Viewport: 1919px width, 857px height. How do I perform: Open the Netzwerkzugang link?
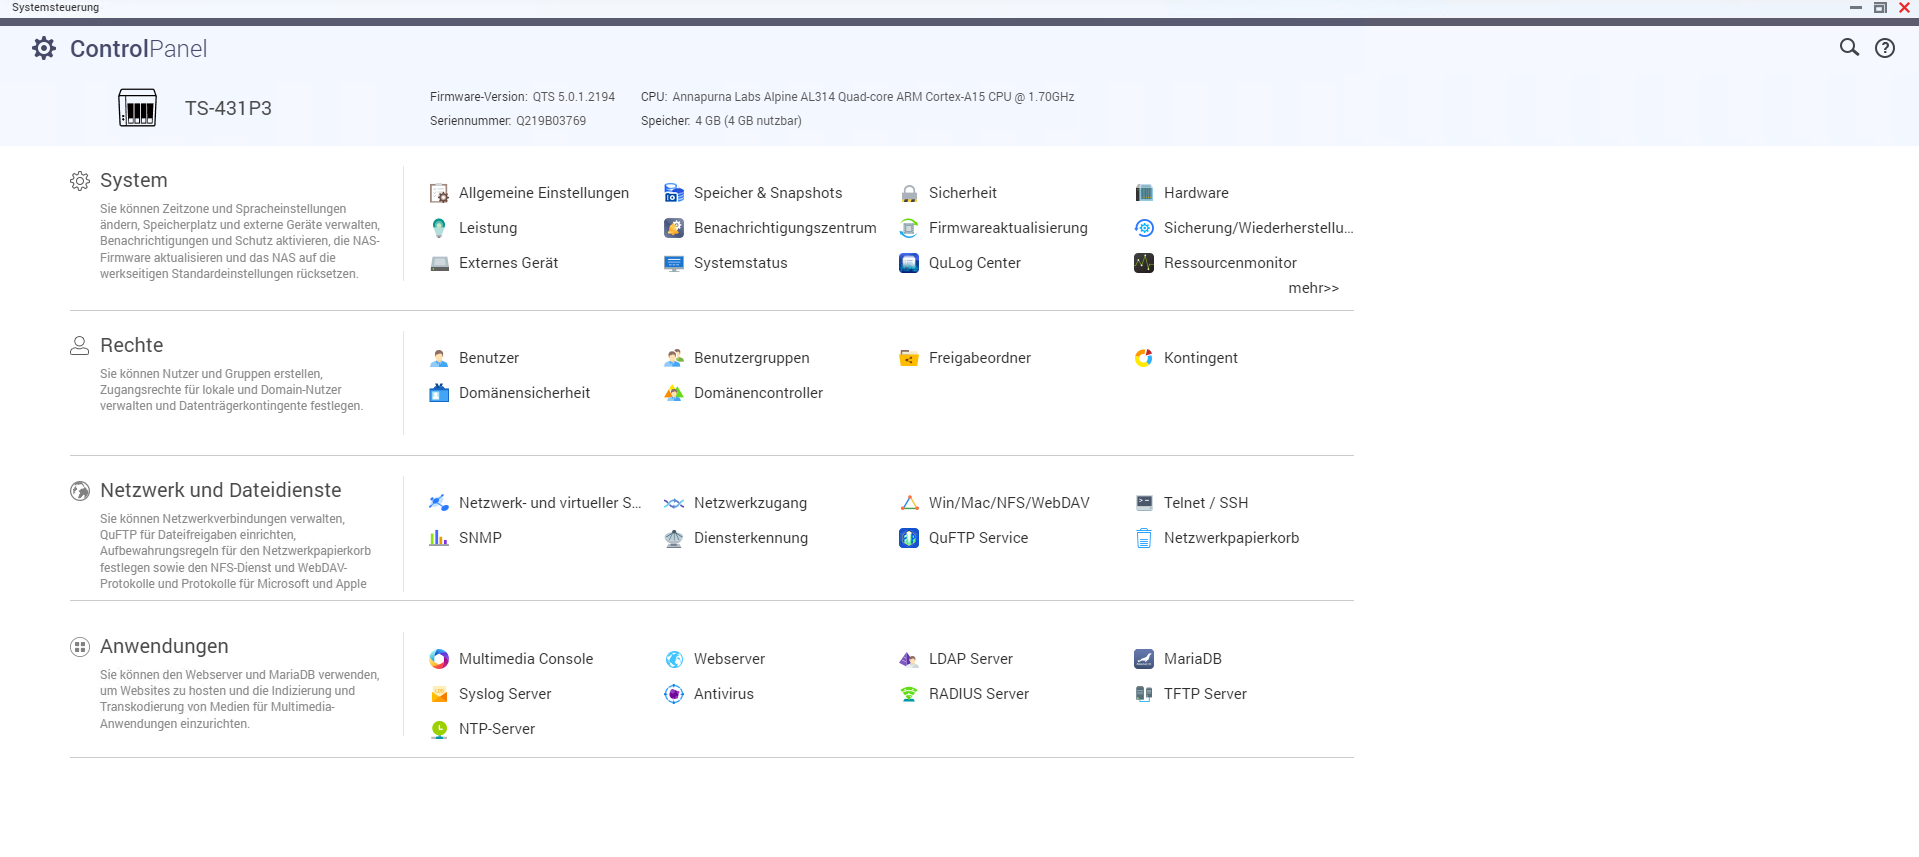pos(750,503)
